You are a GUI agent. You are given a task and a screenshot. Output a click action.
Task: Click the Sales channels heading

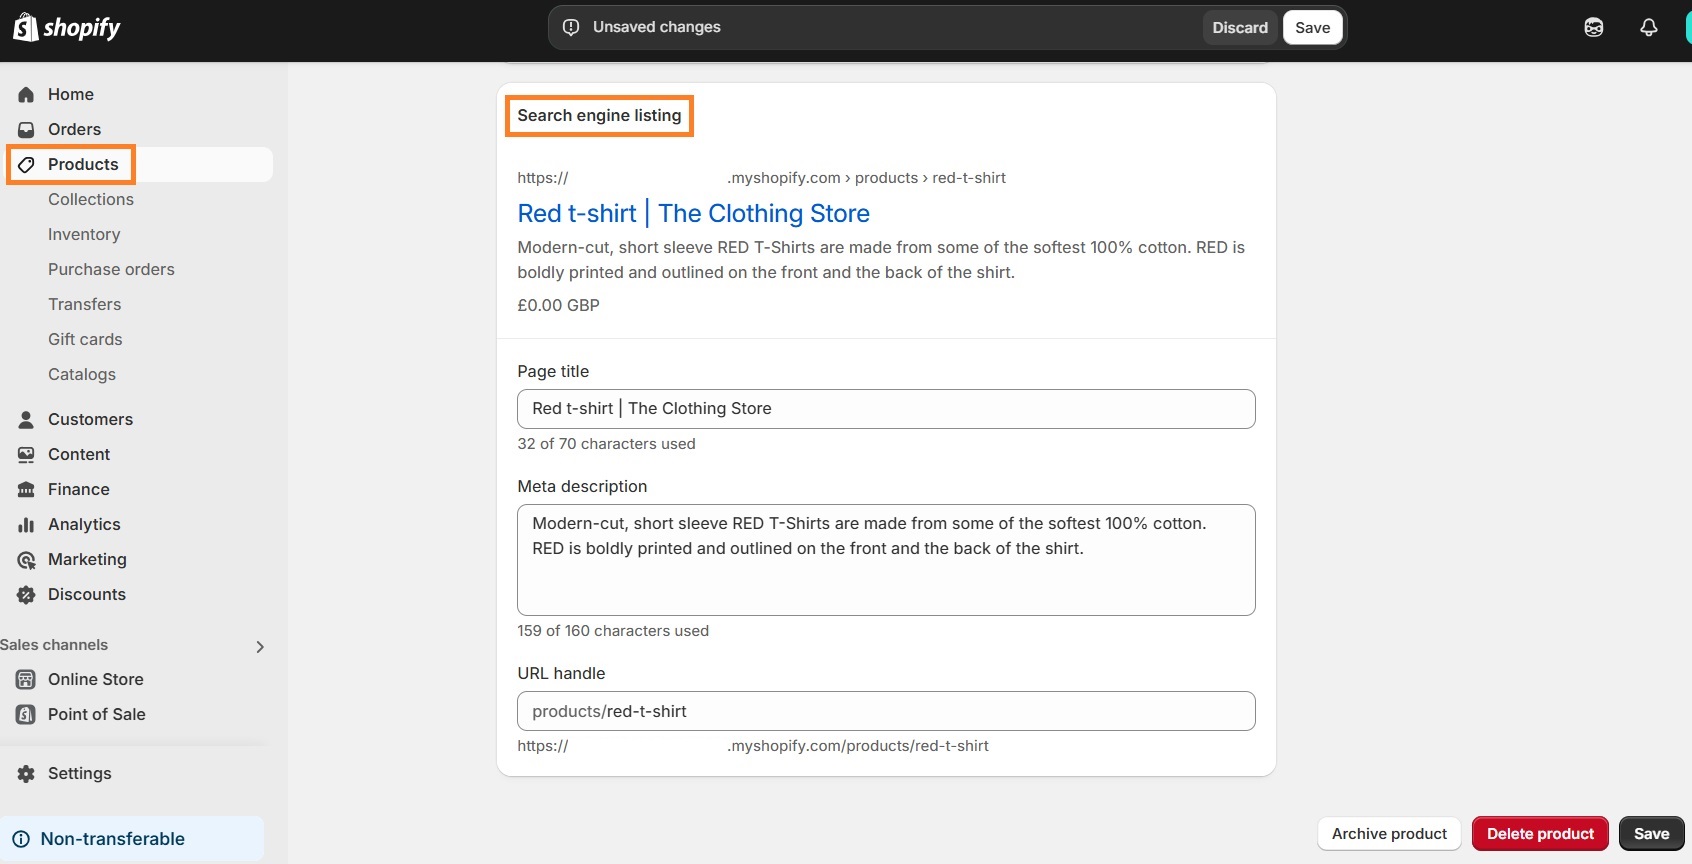[x=54, y=645]
